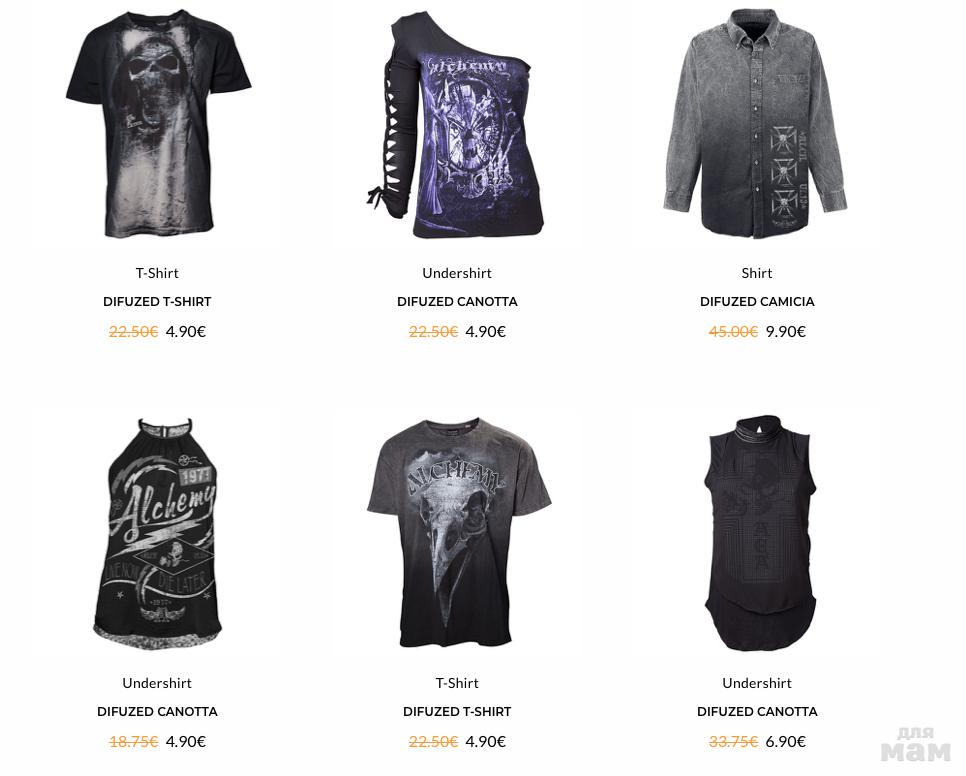Screen dimensions: 966x776
Task: Click DIFUZED T-SHIRT title under raven skull shirt
Action: click(x=457, y=711)
